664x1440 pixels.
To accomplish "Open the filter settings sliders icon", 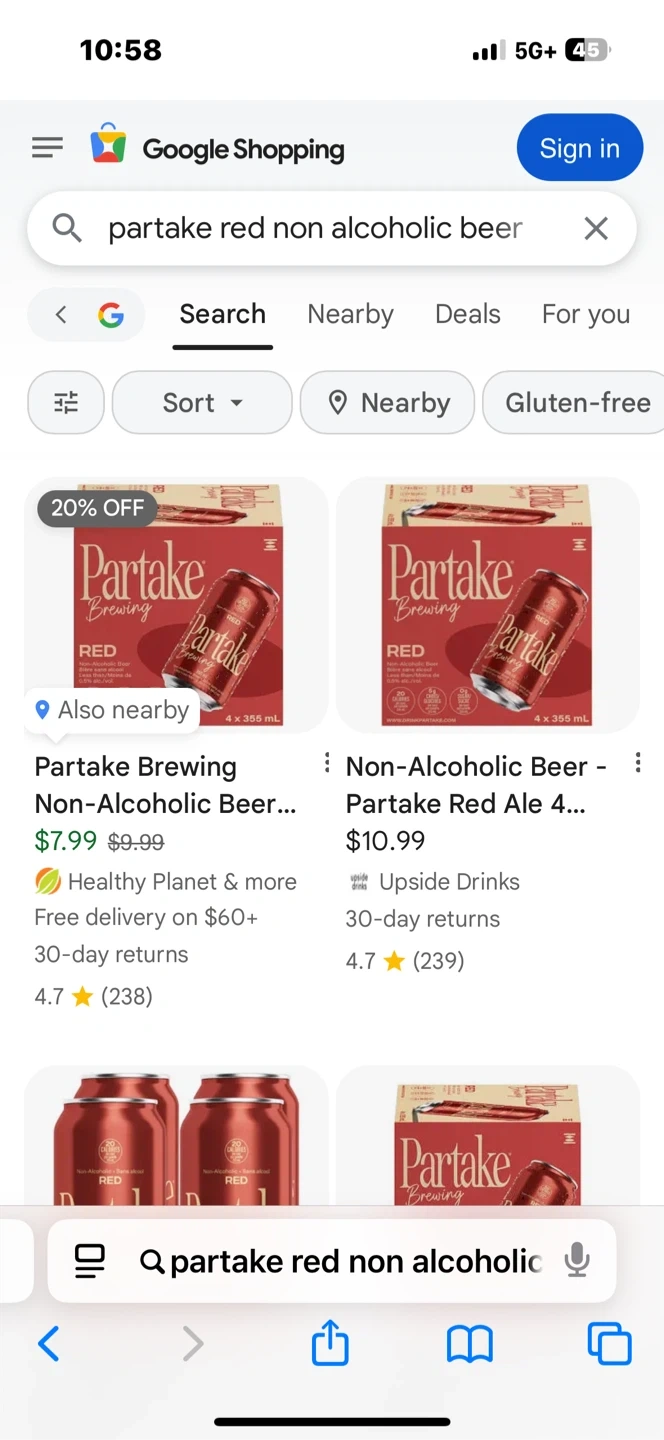I will coord(66,403).
